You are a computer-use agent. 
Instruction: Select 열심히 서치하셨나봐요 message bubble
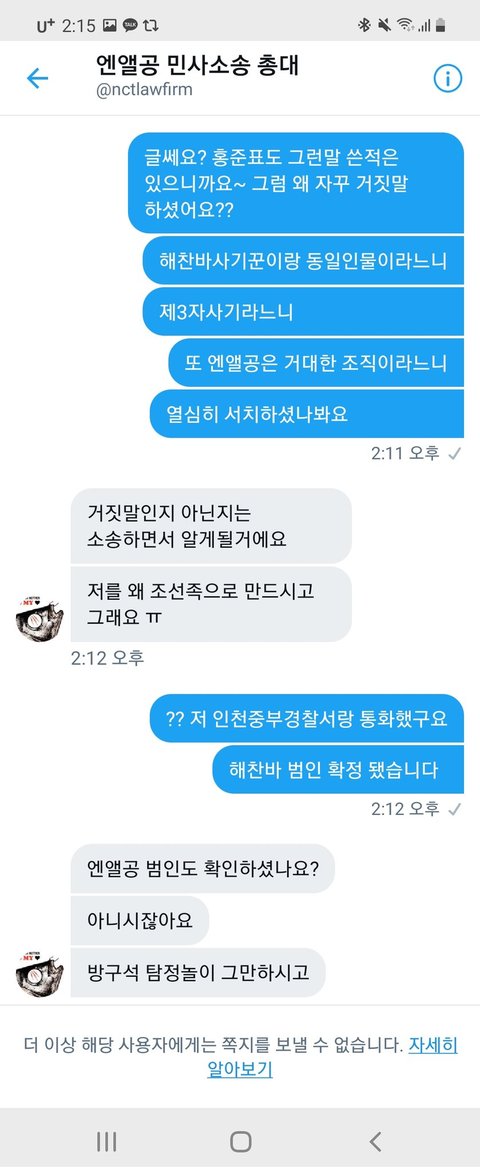(307, 413)
